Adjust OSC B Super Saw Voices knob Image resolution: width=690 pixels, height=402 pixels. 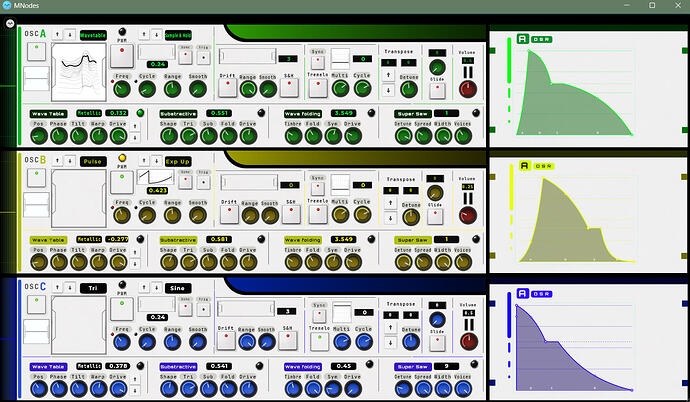coord(463,262)
